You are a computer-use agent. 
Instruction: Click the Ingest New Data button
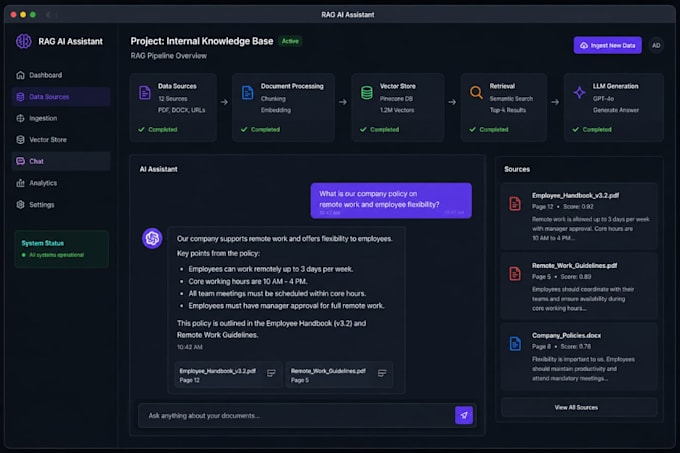click(608, 46)
